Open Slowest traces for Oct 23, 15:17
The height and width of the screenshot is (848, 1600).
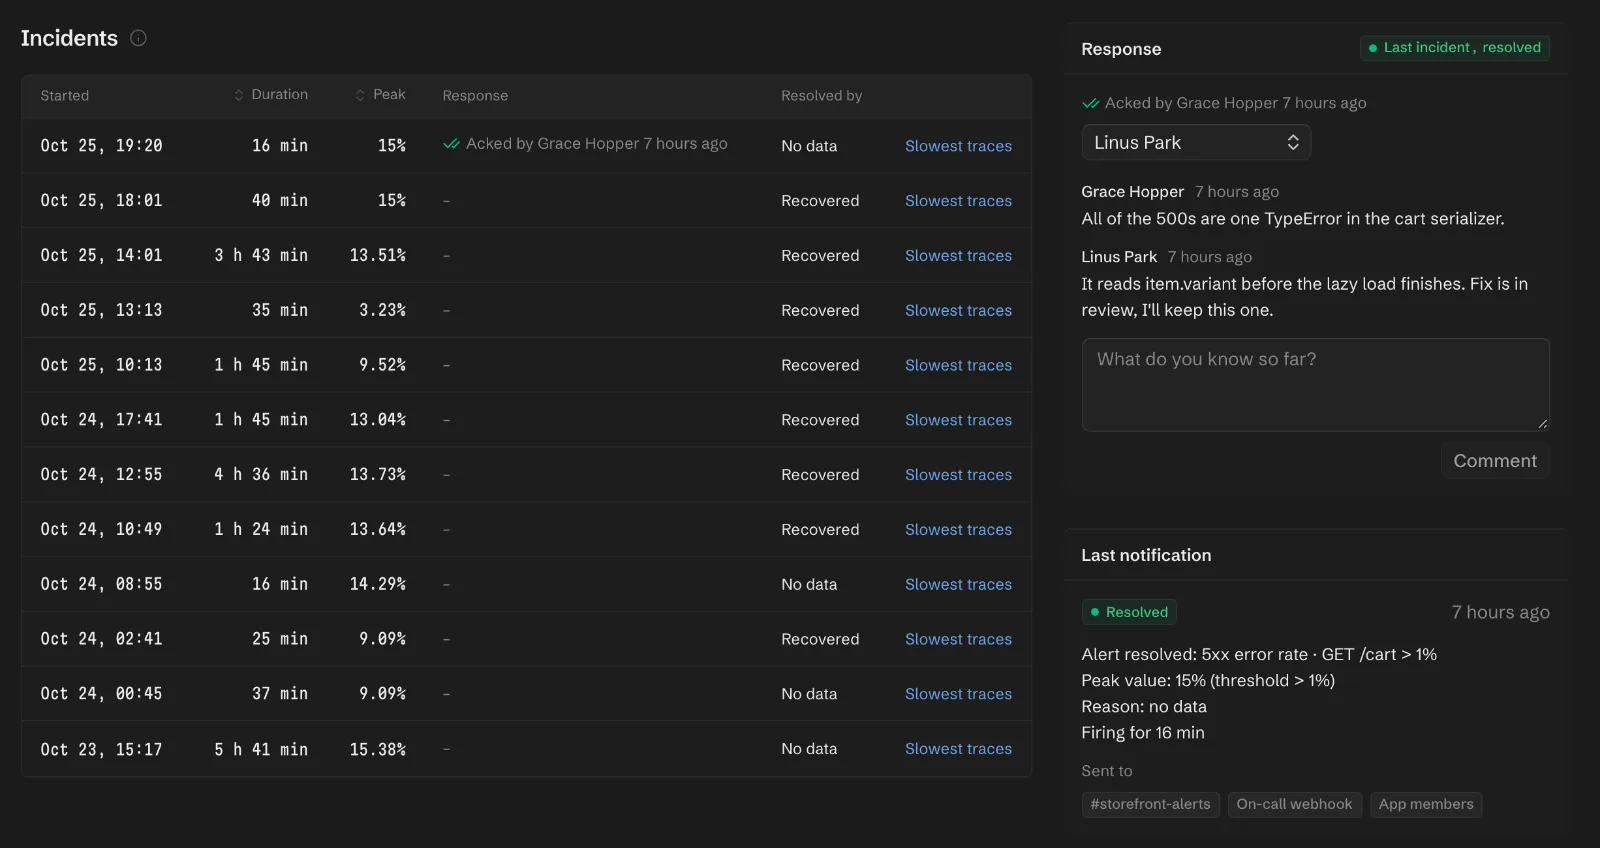[x=958, y=749]
